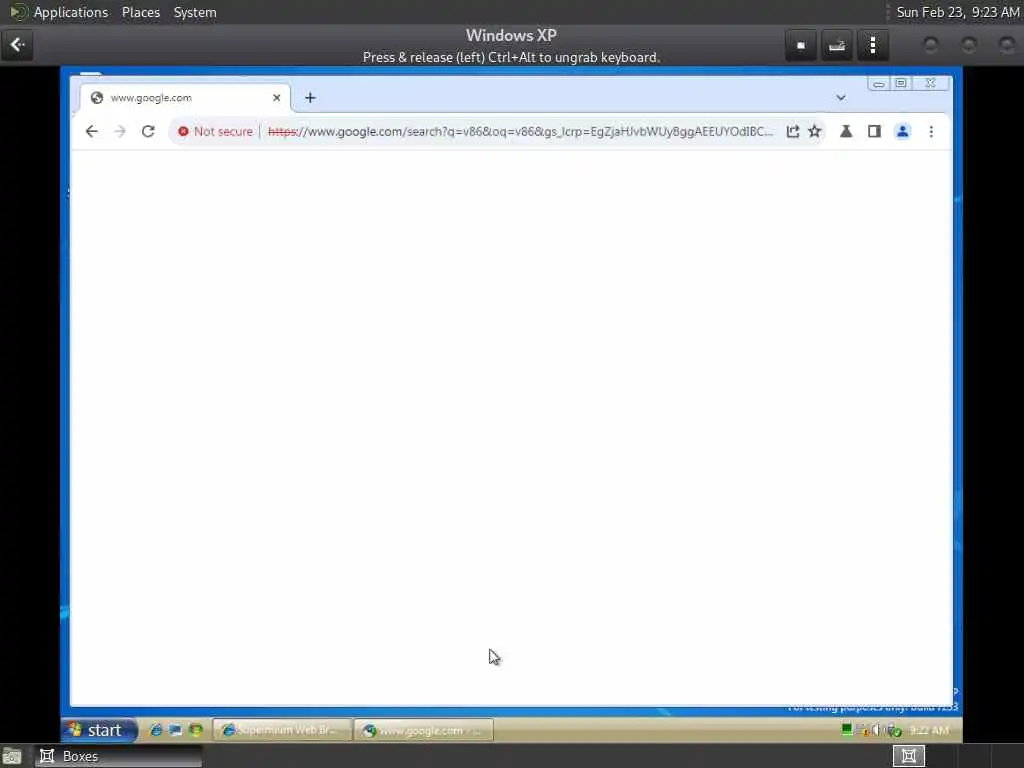
Task: Close the www.google.com tab
Action: point(277,98)
